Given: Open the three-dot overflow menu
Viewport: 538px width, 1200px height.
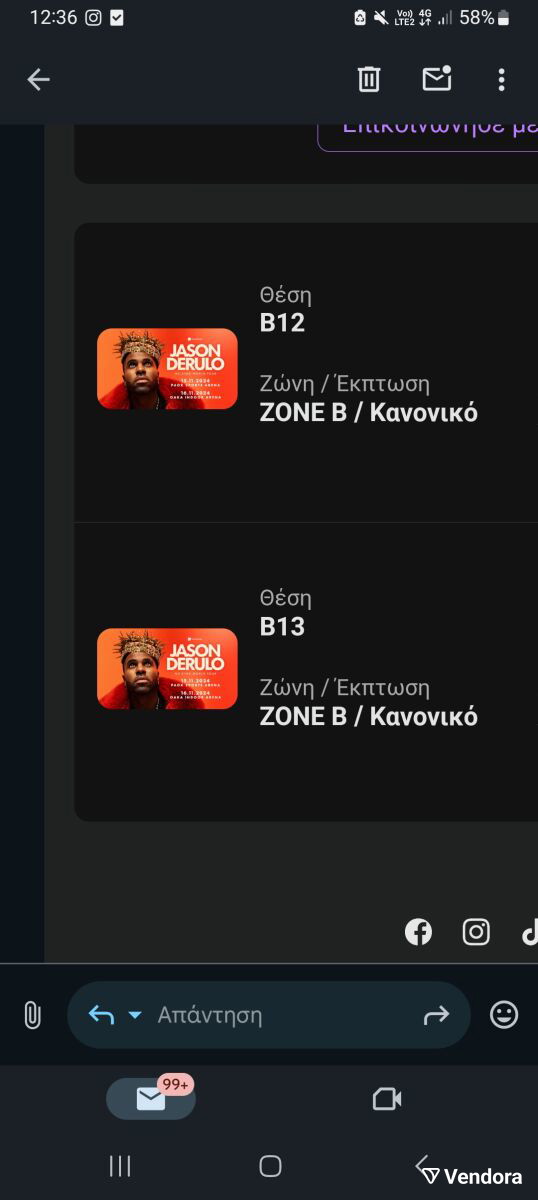Looking at the screenshot, I should click(x=501, y=80).
